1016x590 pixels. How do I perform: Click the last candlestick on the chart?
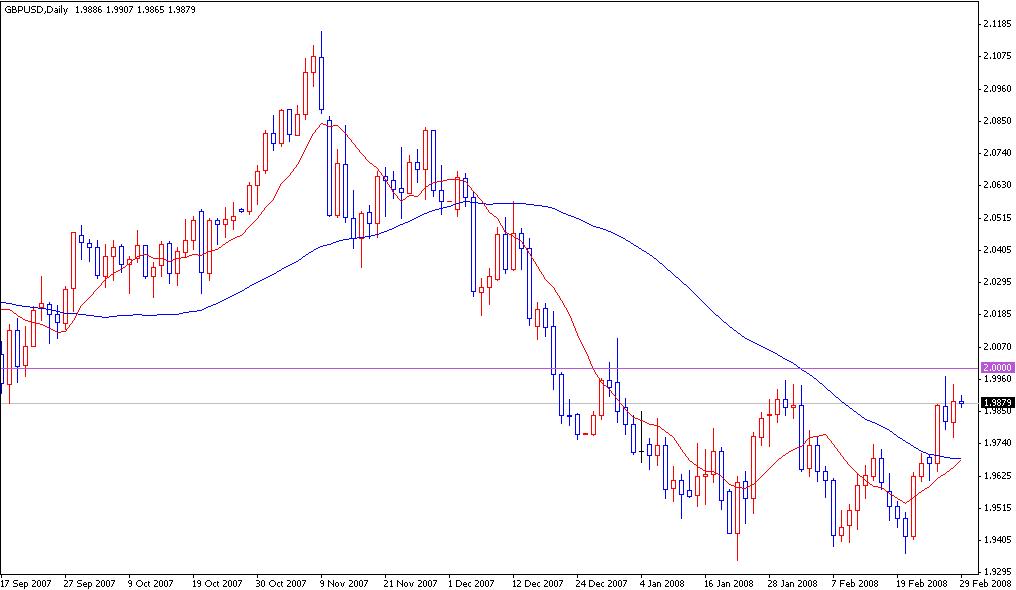[962, 402]
